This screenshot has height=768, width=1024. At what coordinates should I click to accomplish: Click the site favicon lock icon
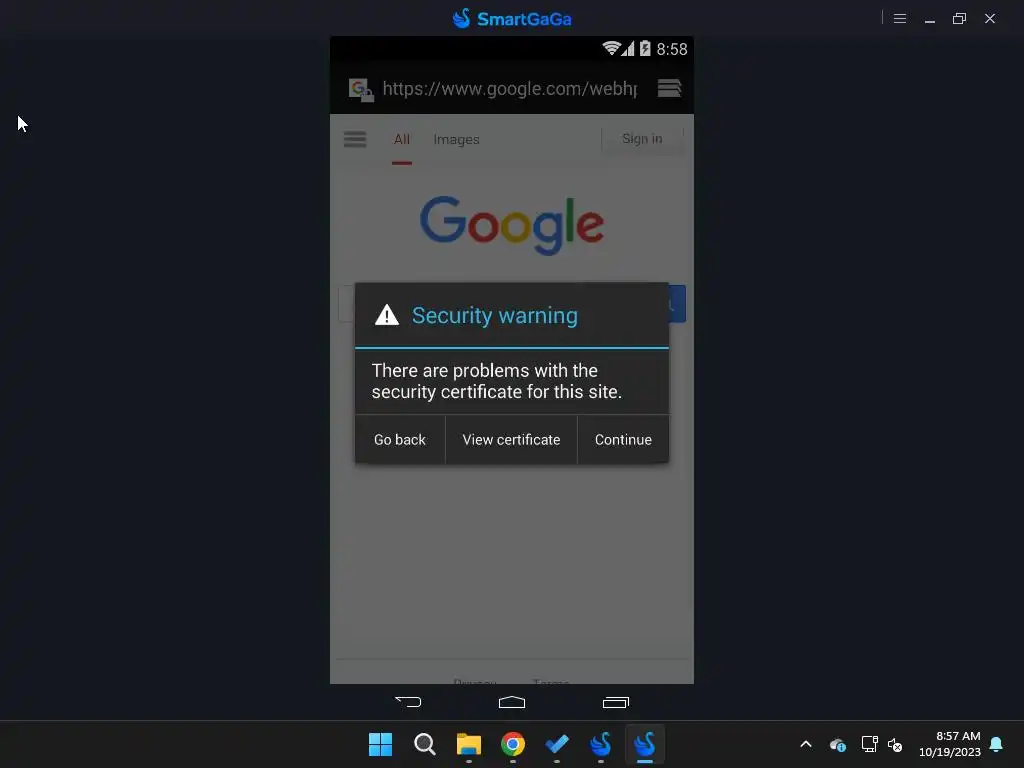(361, 90)
